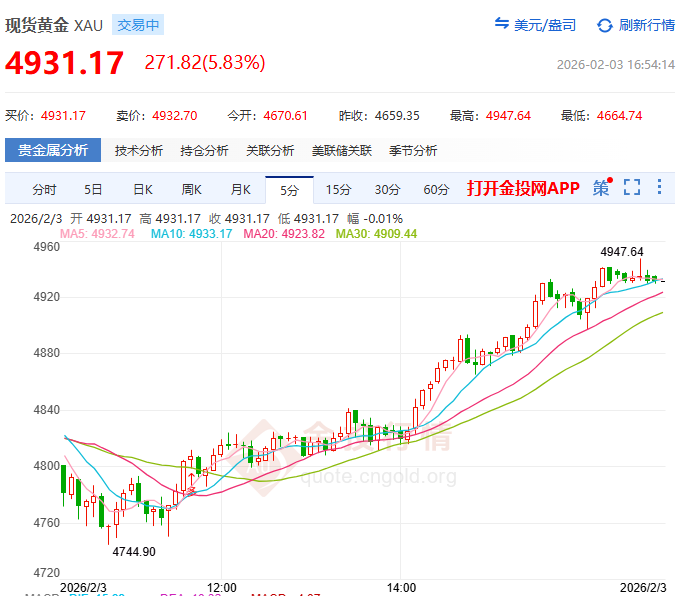Click 刷新行情 refresh text
This screenshot has height=596, width=677.
tap(646, 25)
